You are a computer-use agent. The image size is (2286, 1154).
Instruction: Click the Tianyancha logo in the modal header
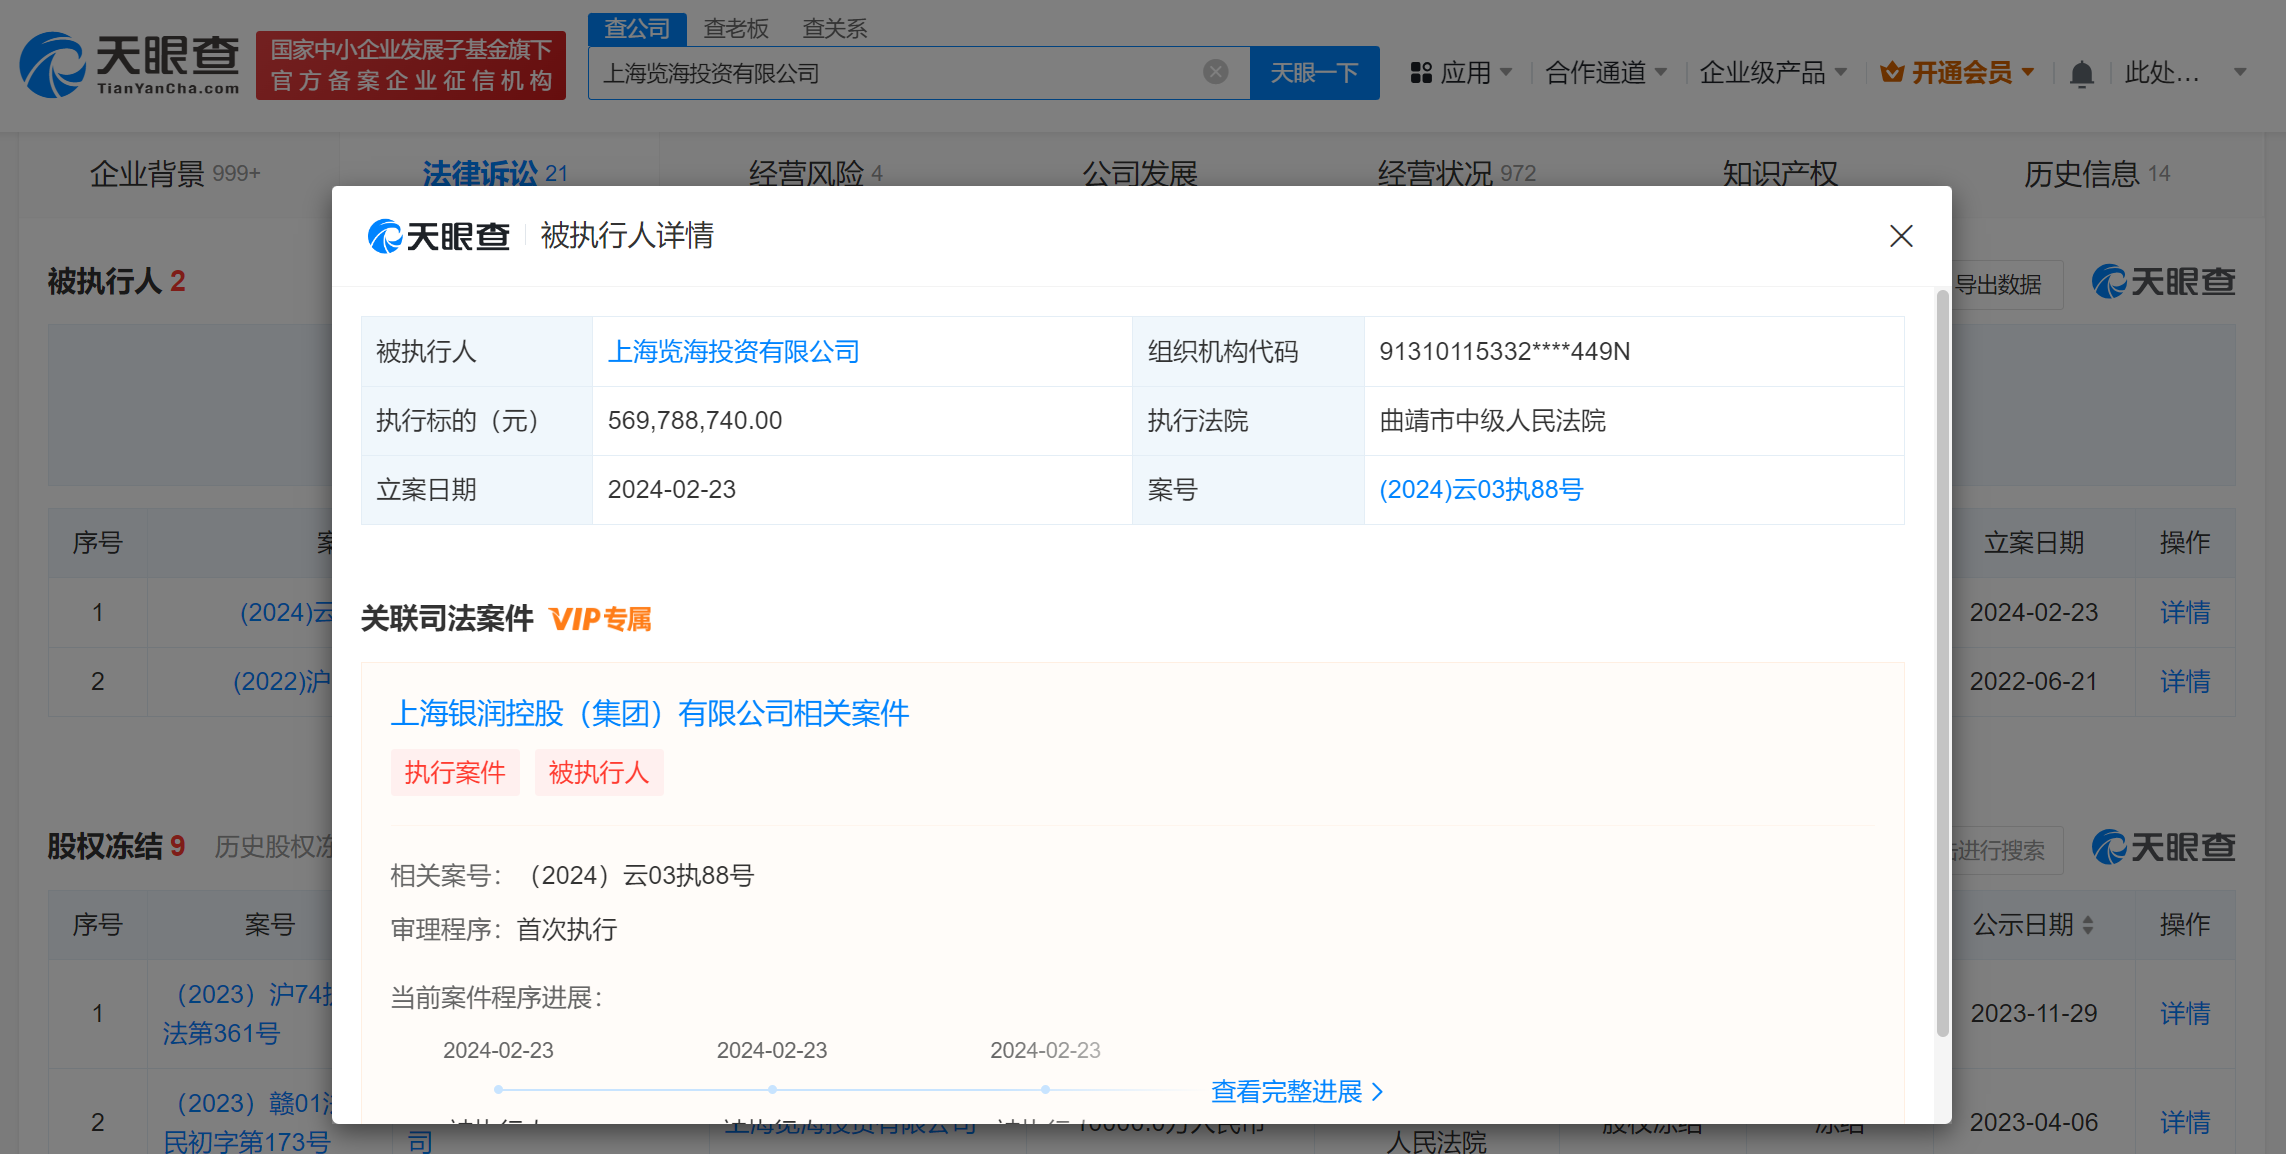(437, 236)
